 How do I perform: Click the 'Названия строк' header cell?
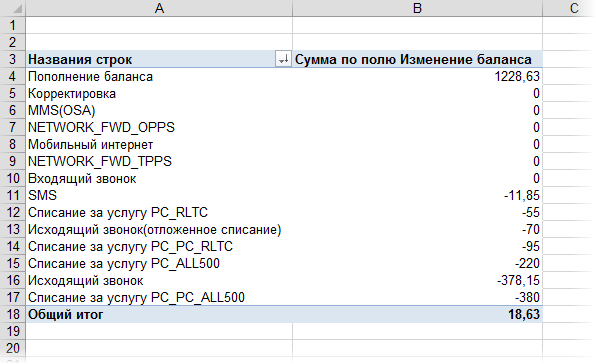coord(159,59)
